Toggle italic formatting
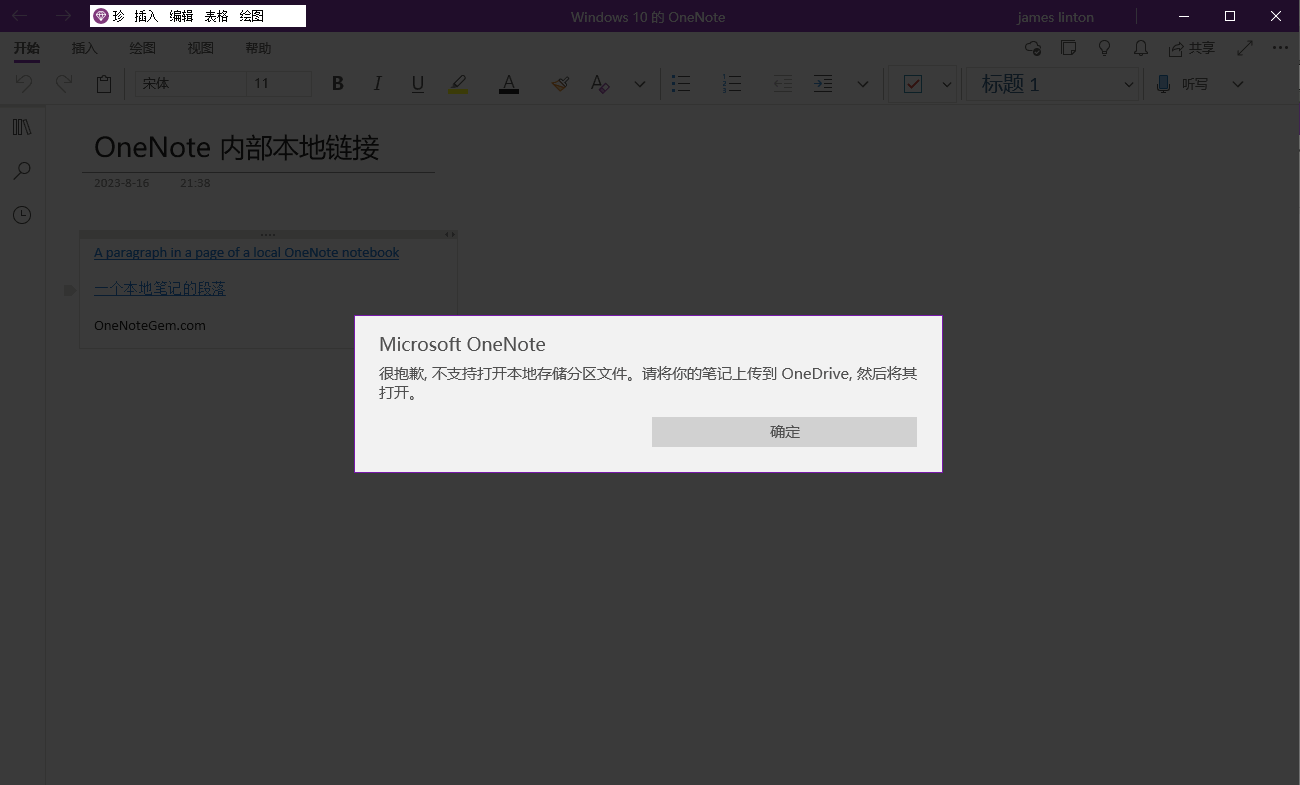Image resolution: width=1300 pixels, height=785 pixels. pyautogui.click(x=378, y=84)
